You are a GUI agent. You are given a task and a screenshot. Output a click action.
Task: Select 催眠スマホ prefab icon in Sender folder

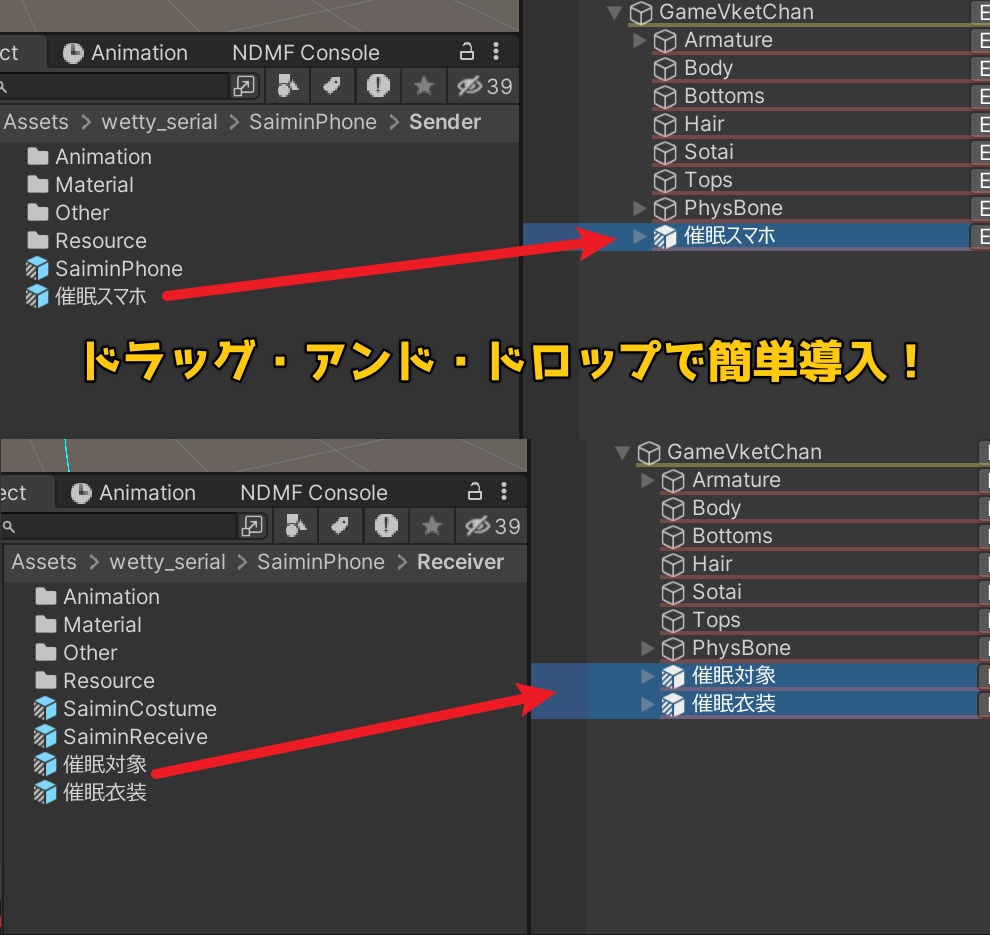tap(37, 296)
